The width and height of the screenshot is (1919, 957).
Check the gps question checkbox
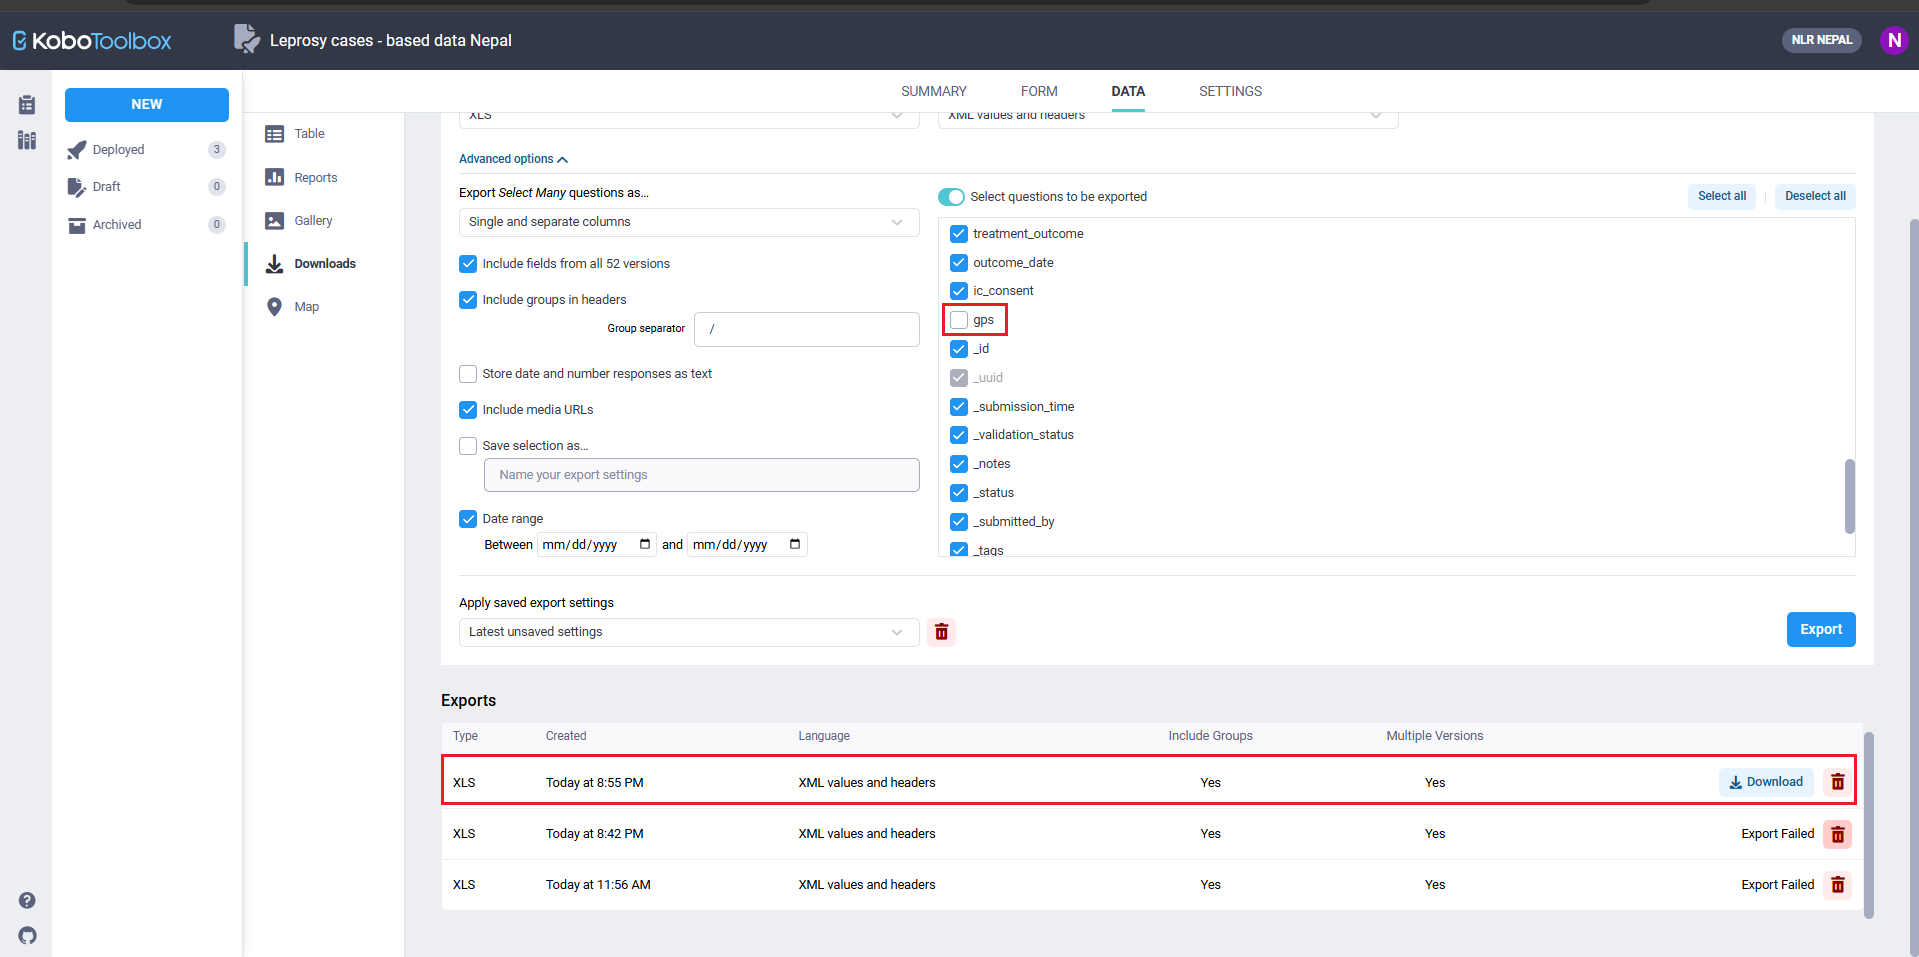[959, 320]
